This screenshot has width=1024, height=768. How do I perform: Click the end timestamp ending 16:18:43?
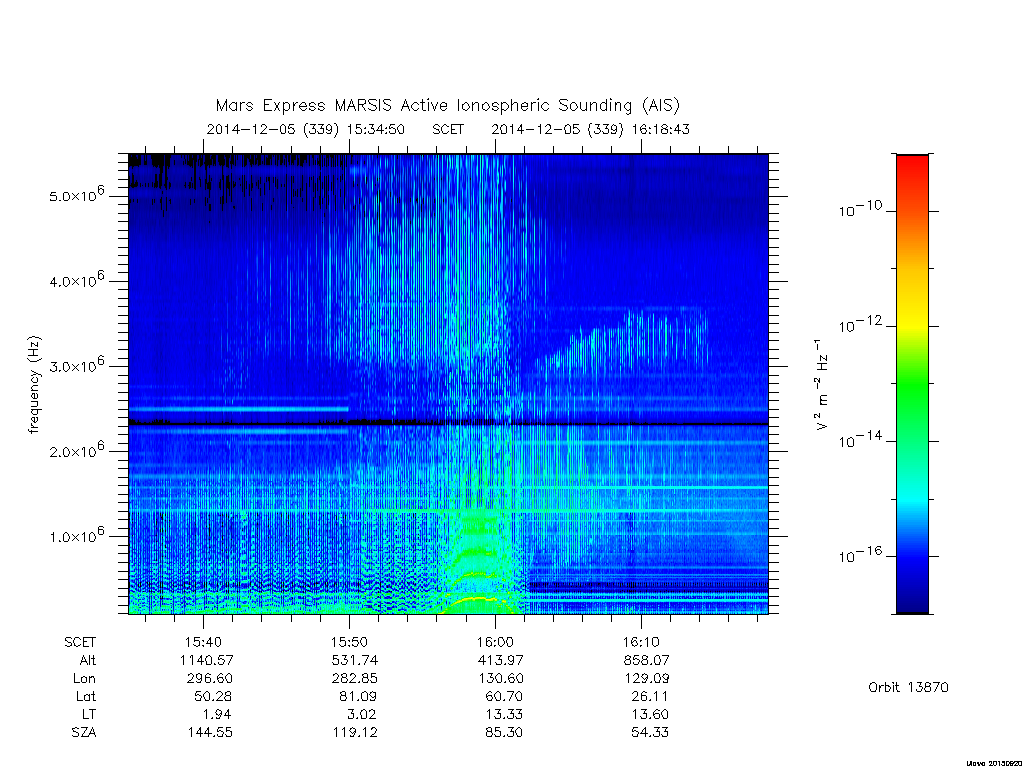click(590, 129)
